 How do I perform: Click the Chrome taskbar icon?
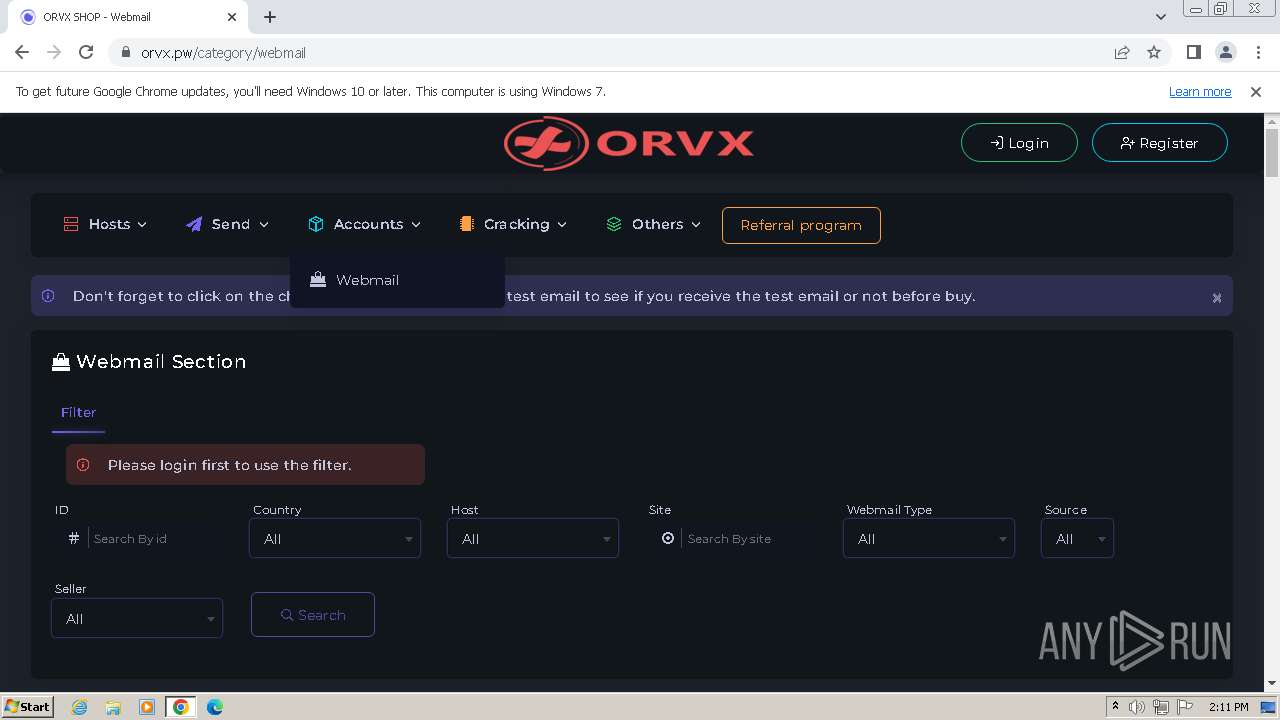[180, 707]
